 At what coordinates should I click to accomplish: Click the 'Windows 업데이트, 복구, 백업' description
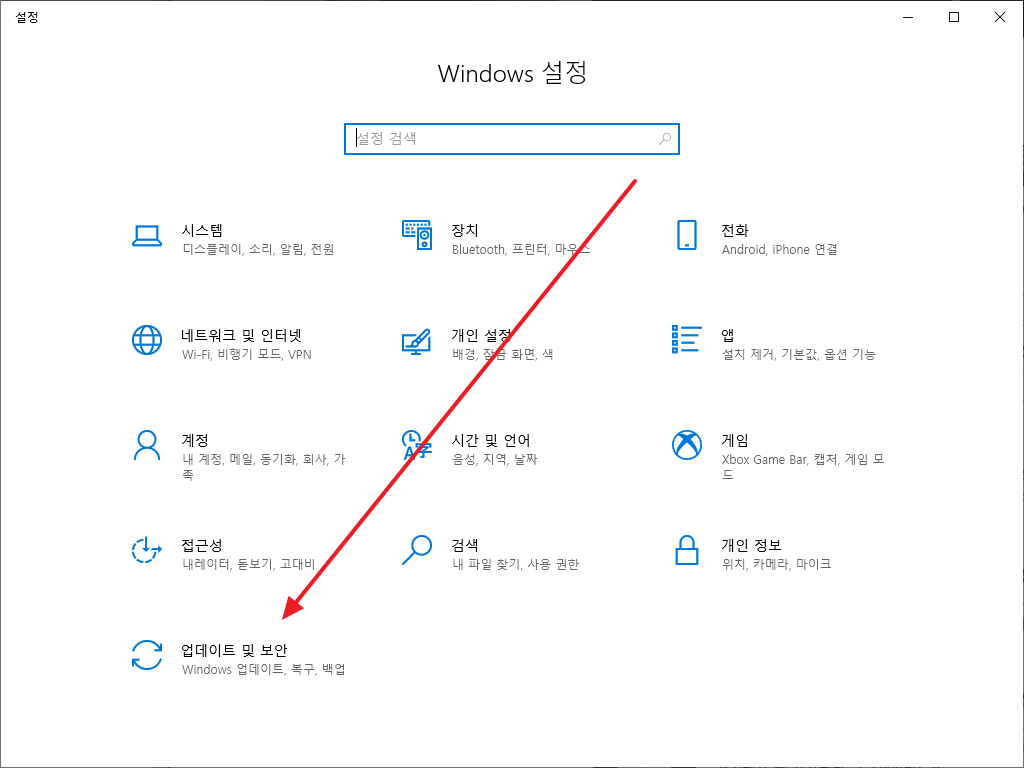pyautogui.click(x=264, y=669)
